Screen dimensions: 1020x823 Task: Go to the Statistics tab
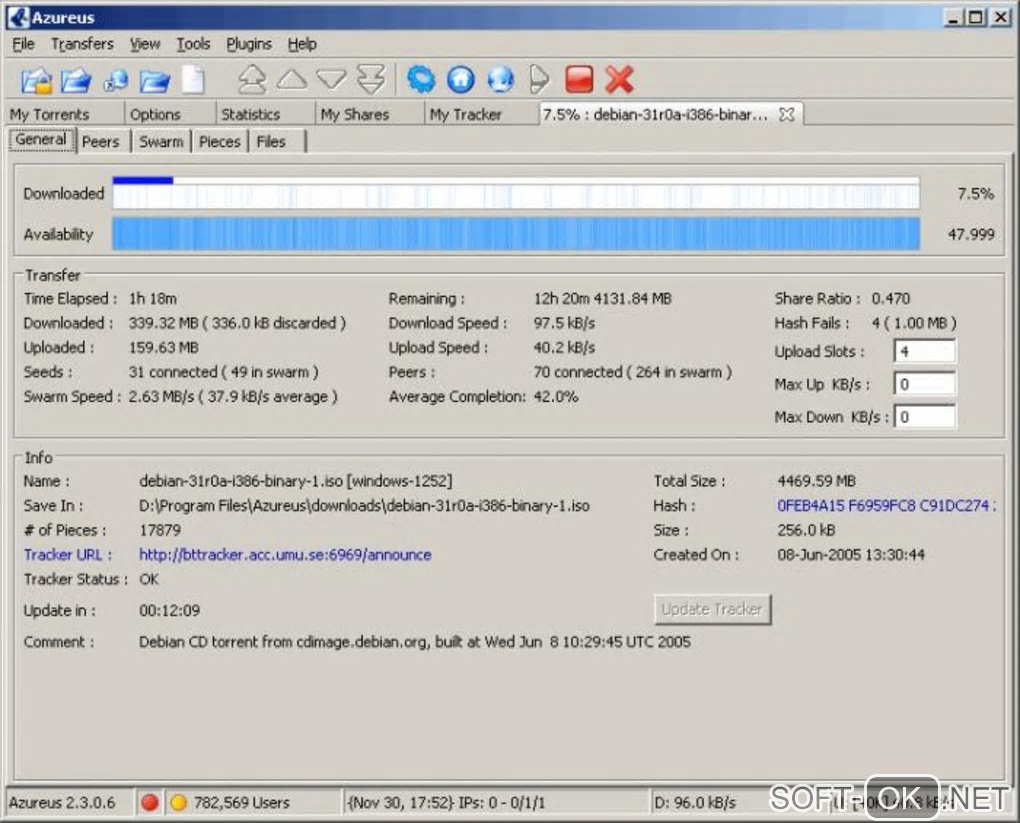pyautogui.click(x=250, y=114)
